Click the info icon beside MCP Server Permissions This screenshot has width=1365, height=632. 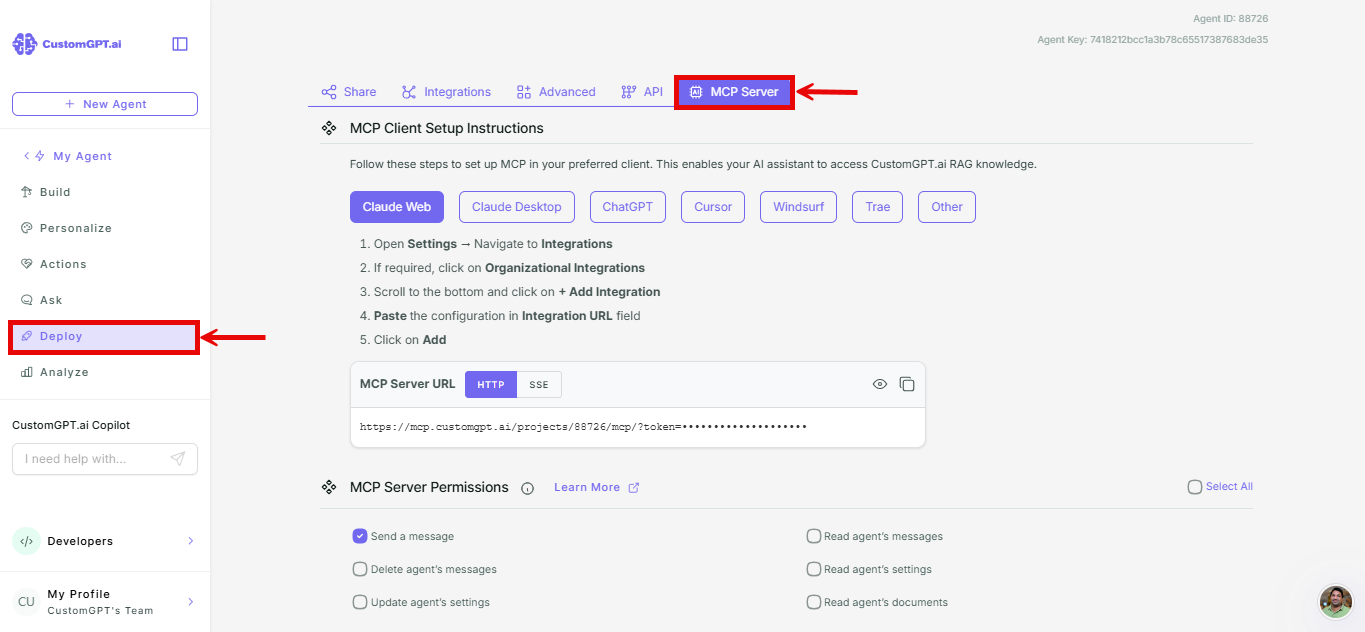pyautogui.click(x=528, y=488)
